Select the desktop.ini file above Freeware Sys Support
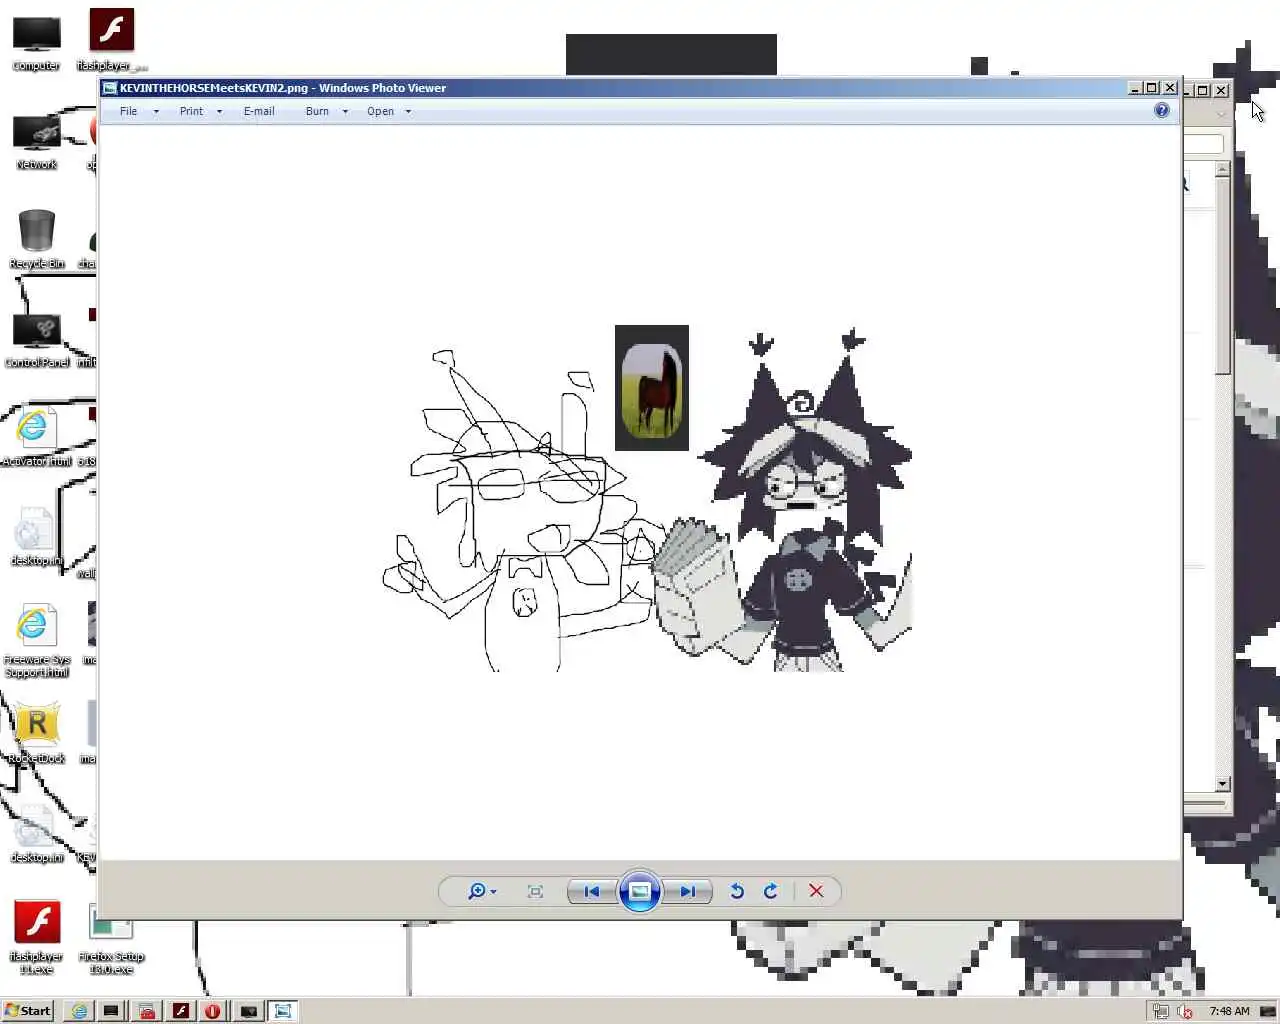Image resolution: width=1280 pixels, height=1024 pixels. tap(36, 535)
